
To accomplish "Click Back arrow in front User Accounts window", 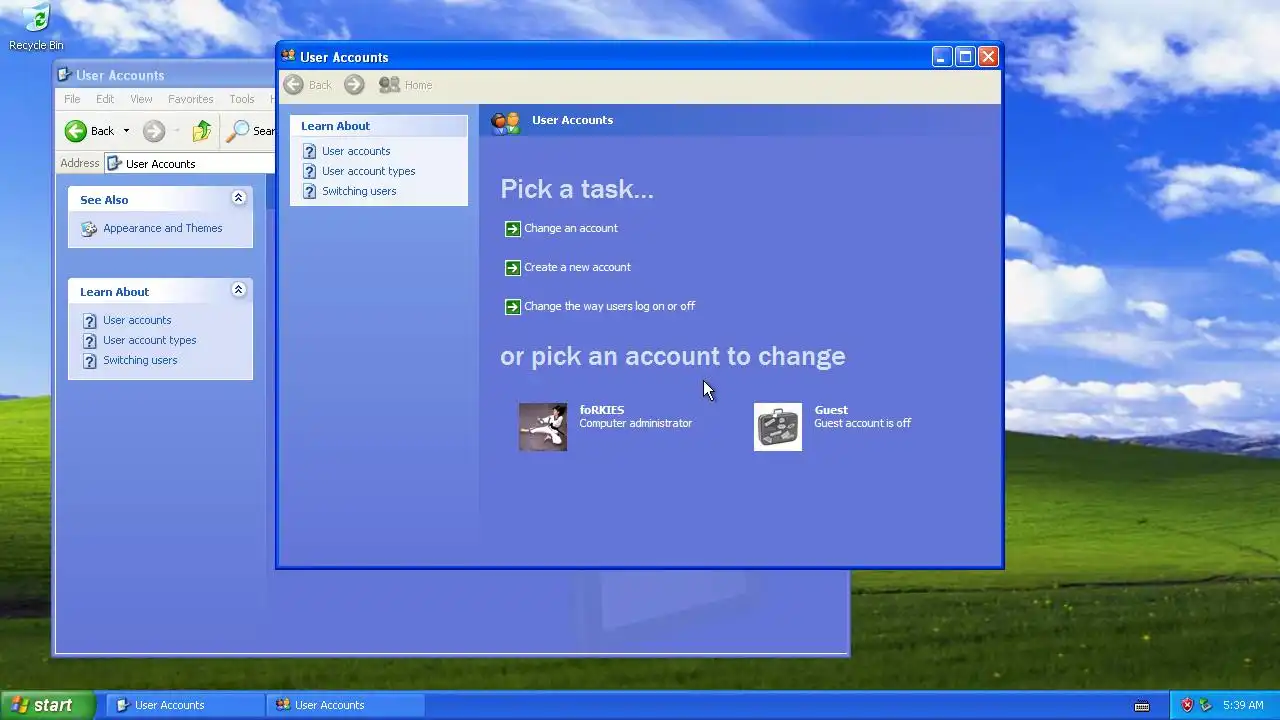I will click(293, 85).
